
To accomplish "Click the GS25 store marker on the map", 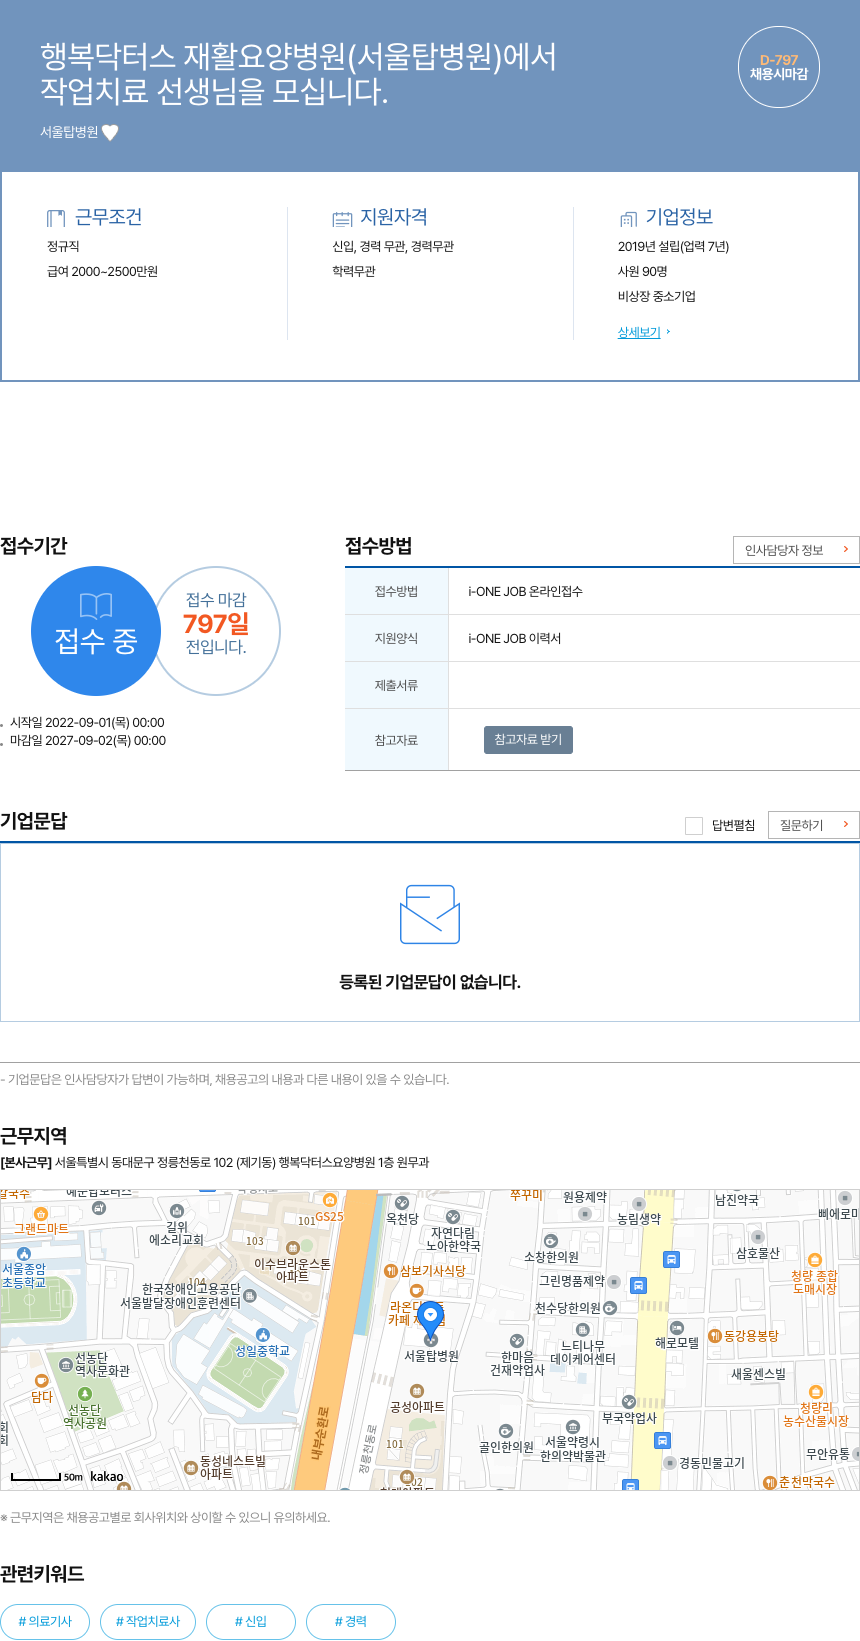I will (330, 1200).
